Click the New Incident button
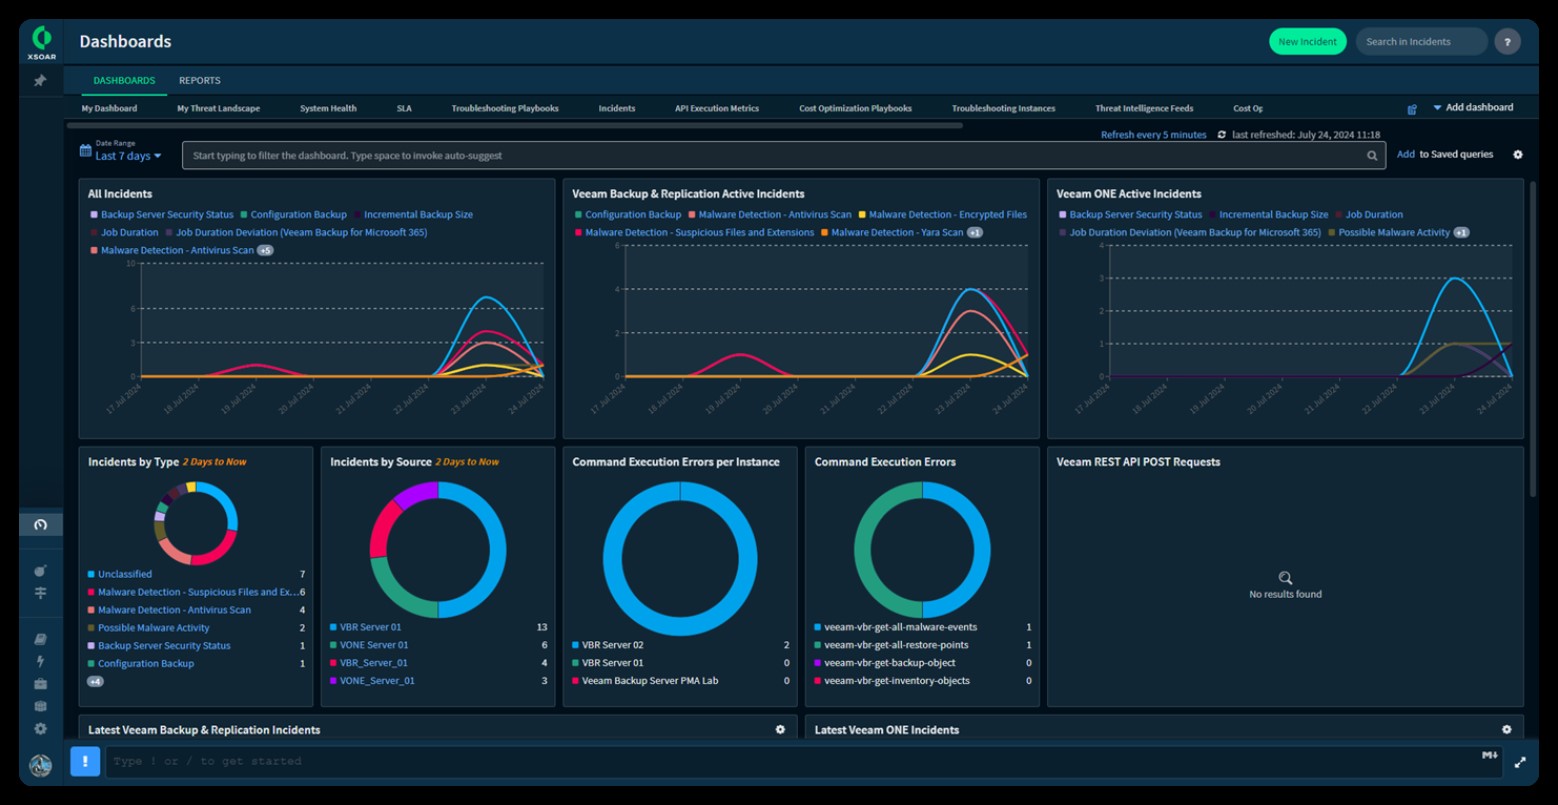The image size is (1558, 805). pos(1308,41)
